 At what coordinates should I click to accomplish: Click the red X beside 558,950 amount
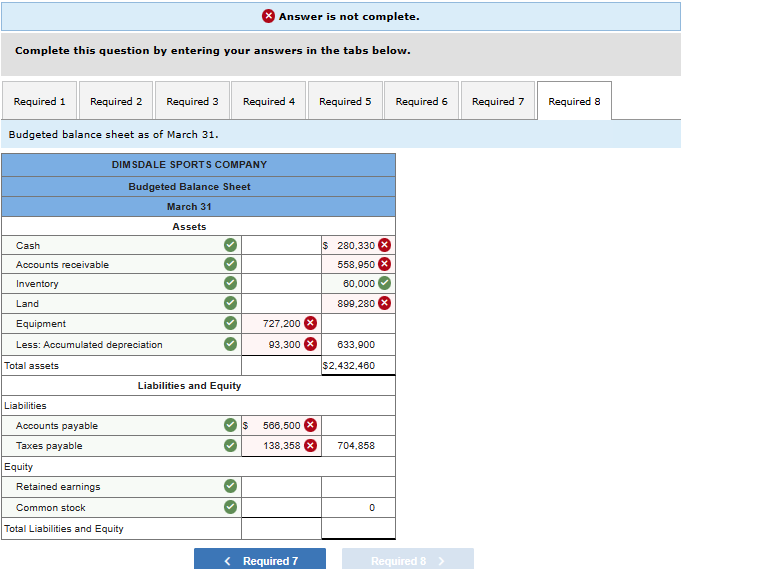coord(385,264)
